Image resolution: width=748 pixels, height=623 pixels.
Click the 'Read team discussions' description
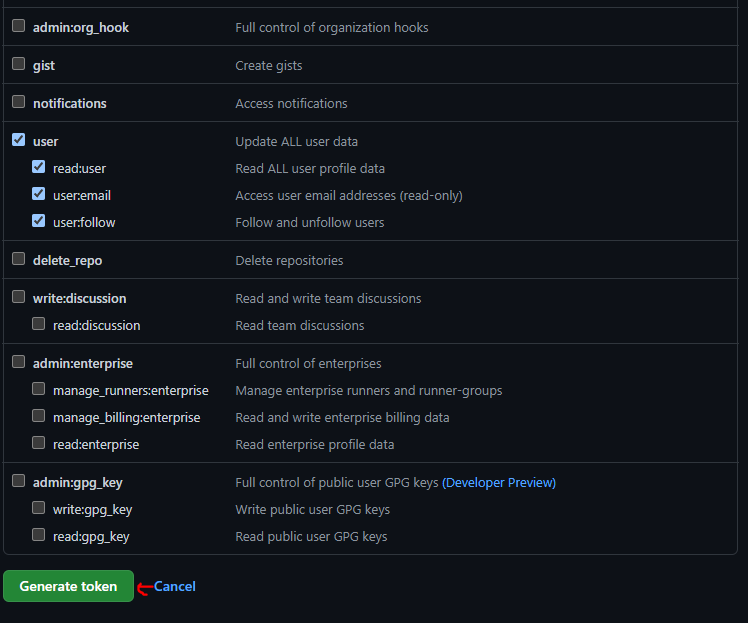click(300, 326)
